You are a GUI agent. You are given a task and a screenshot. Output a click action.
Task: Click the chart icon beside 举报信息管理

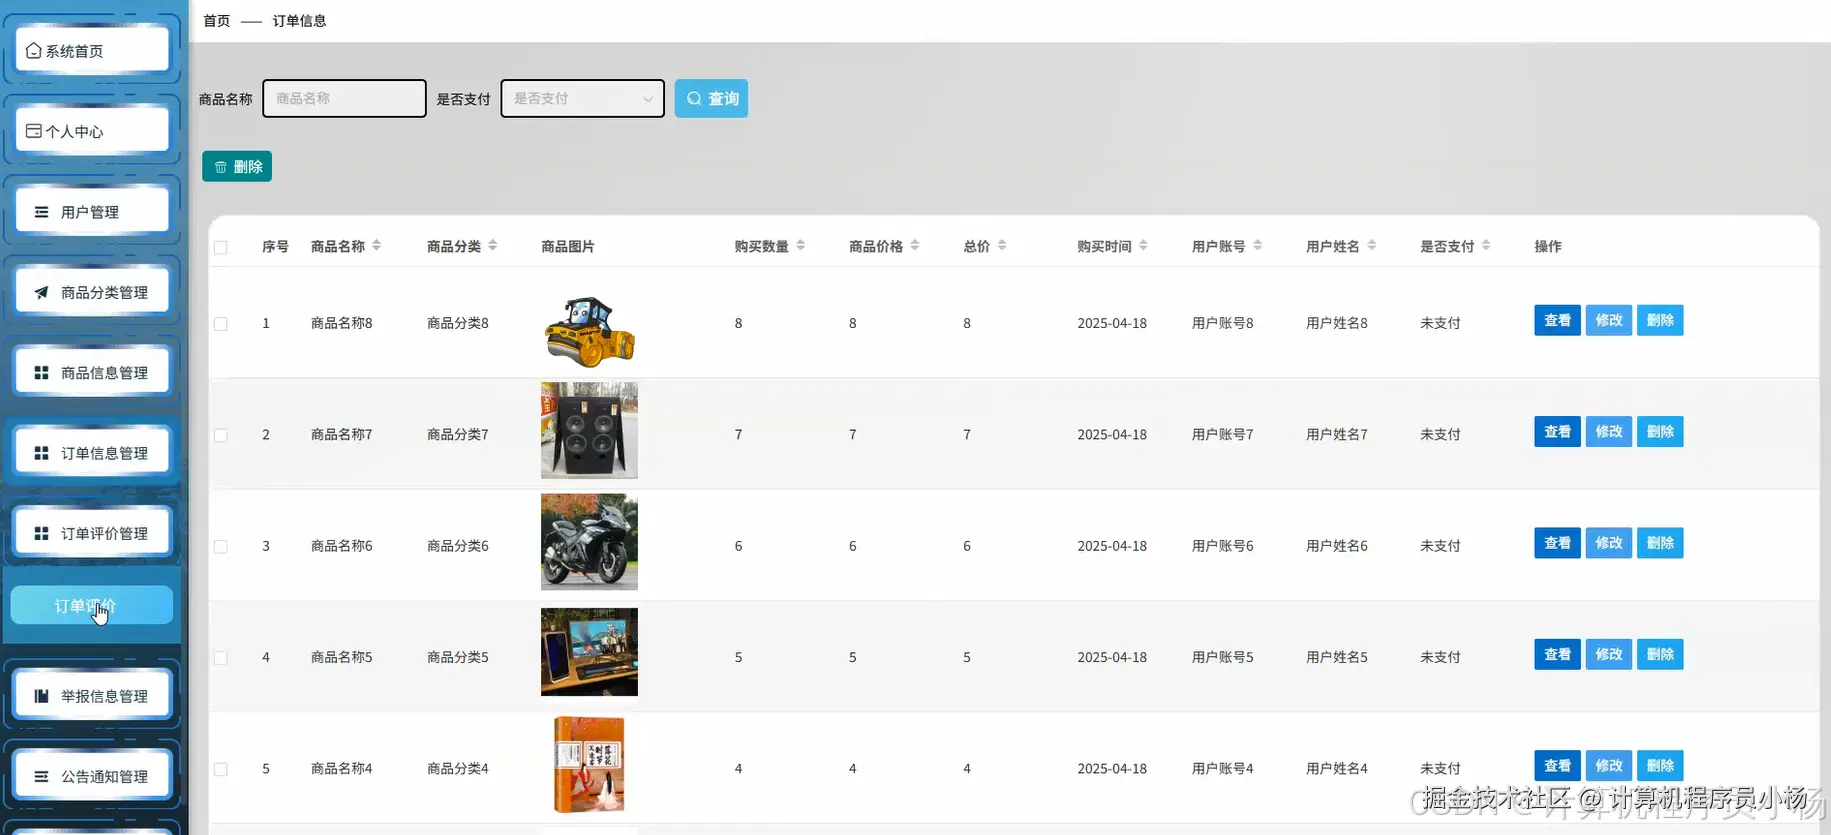(41, 696)
